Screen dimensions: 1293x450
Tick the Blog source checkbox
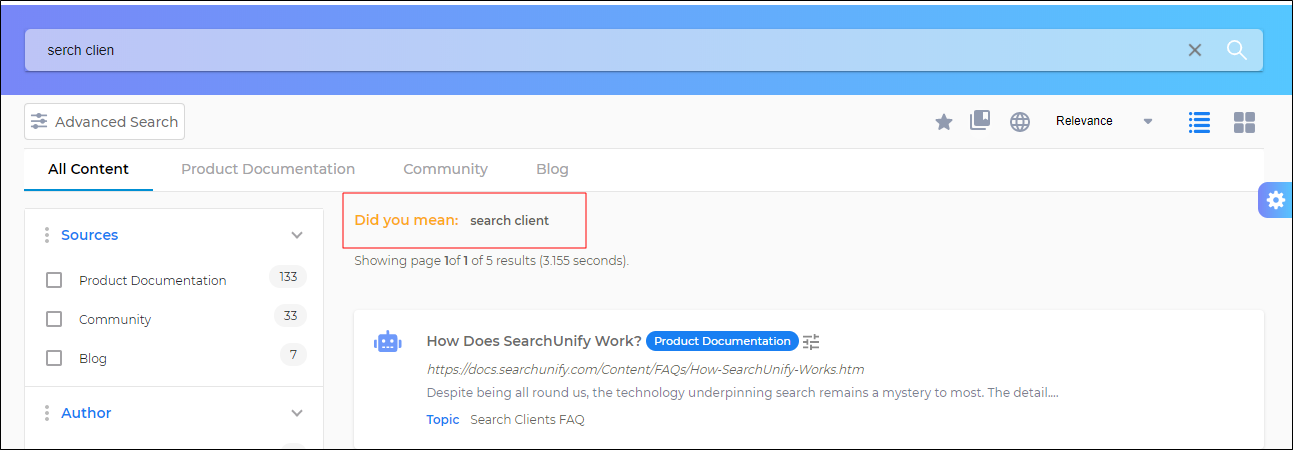54,359
